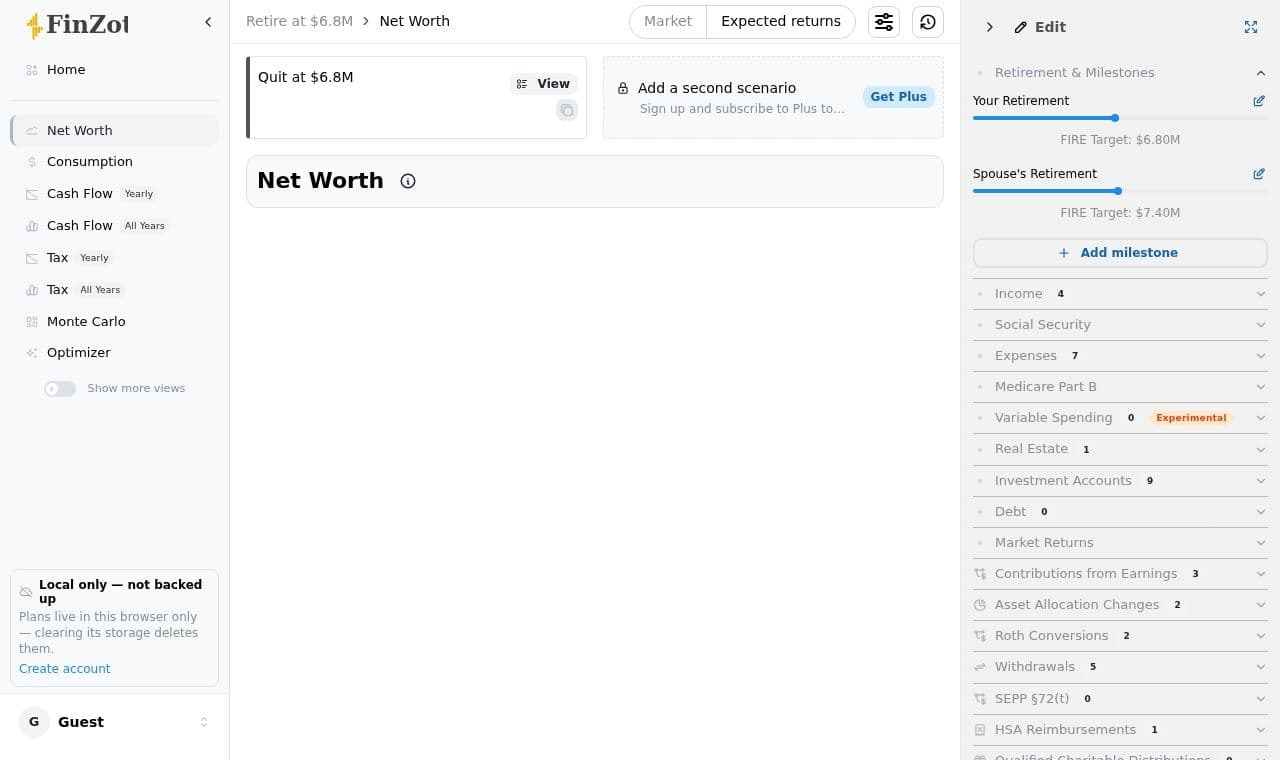The height and width of the screenshot is (760, 1280).
Task: Expand the Investment Accounts section
Action: coord(1120,481)
